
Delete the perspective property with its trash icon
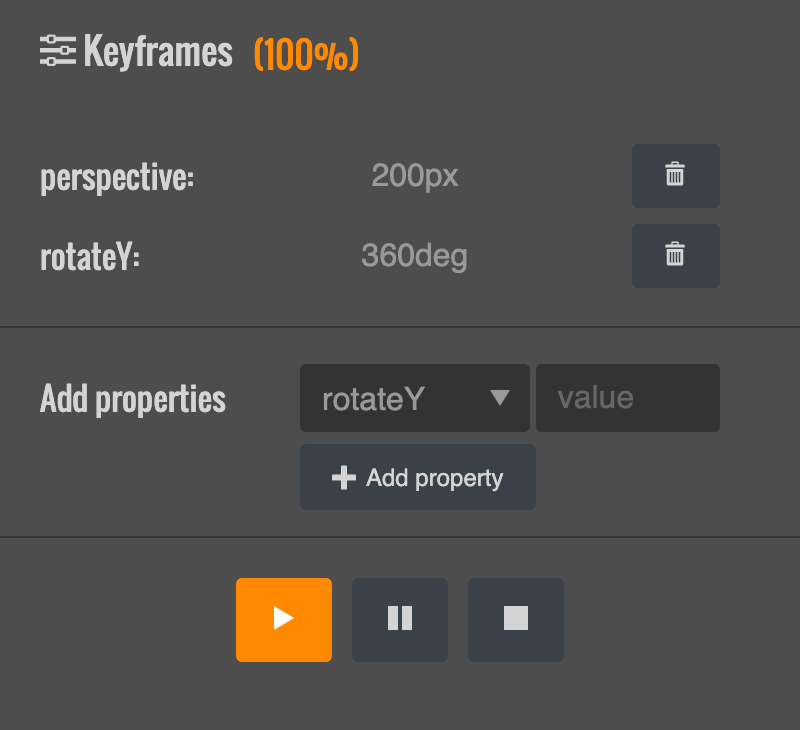pos(675,176)
